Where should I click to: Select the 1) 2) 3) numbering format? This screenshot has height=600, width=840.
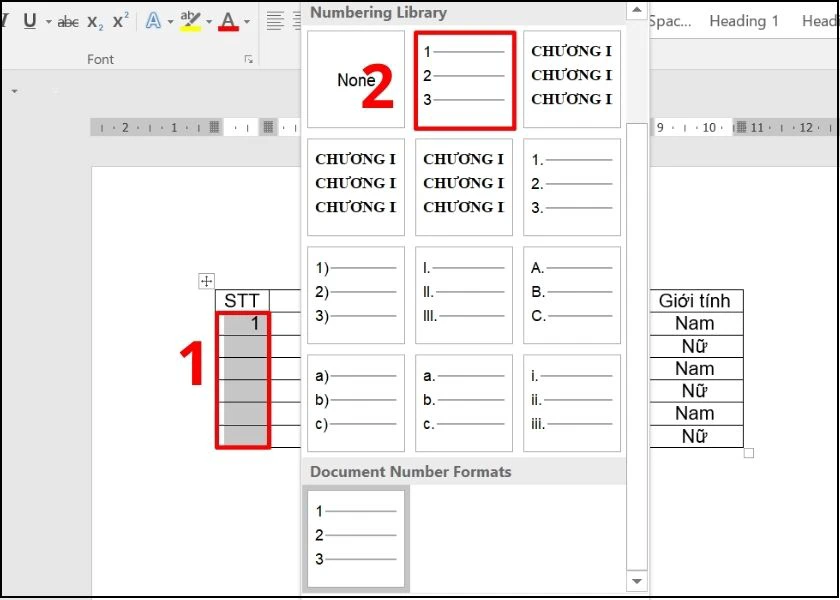click(x=356, y=295)
